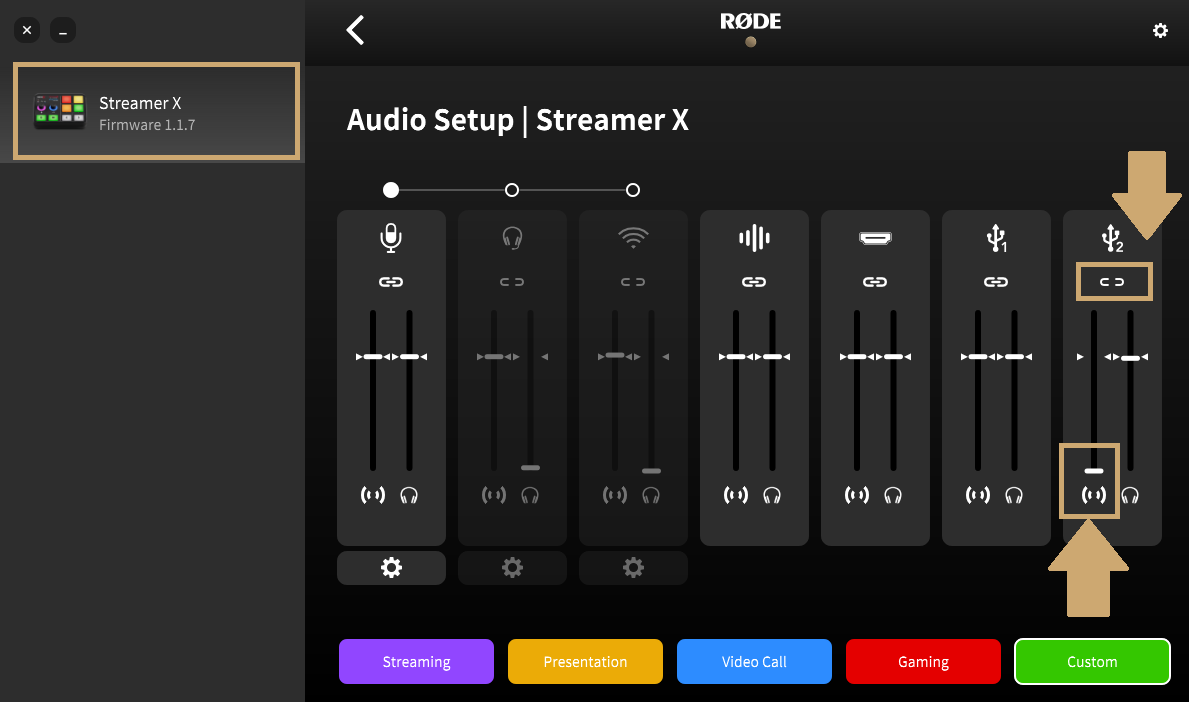Screen dimensions: 1189x702
Task: Unlink faders on the sound waveform channel
Action: point(754,282)
